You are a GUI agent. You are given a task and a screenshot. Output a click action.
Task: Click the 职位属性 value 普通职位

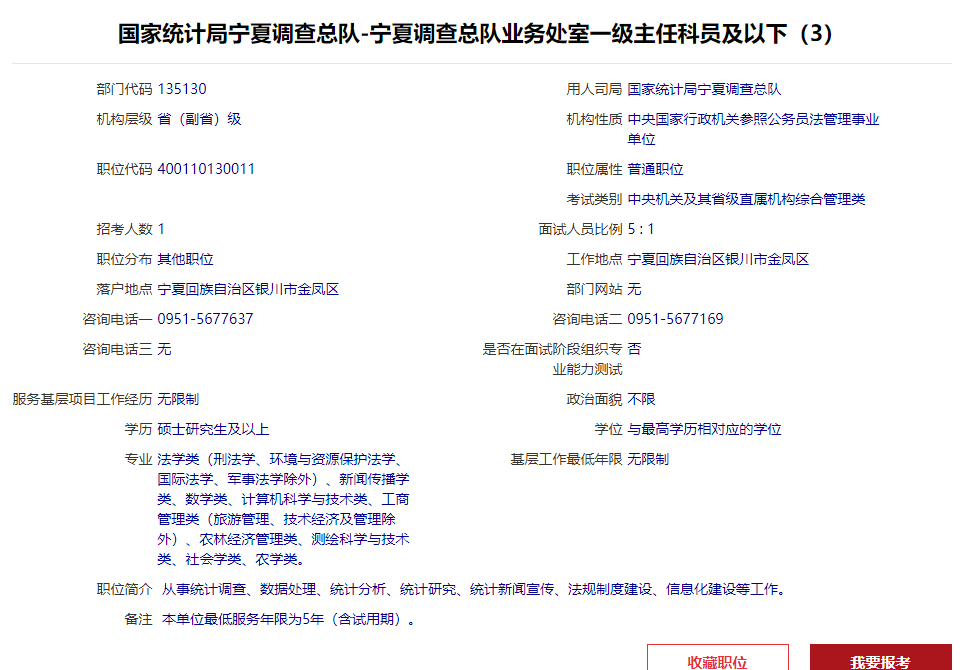(655, 169)
